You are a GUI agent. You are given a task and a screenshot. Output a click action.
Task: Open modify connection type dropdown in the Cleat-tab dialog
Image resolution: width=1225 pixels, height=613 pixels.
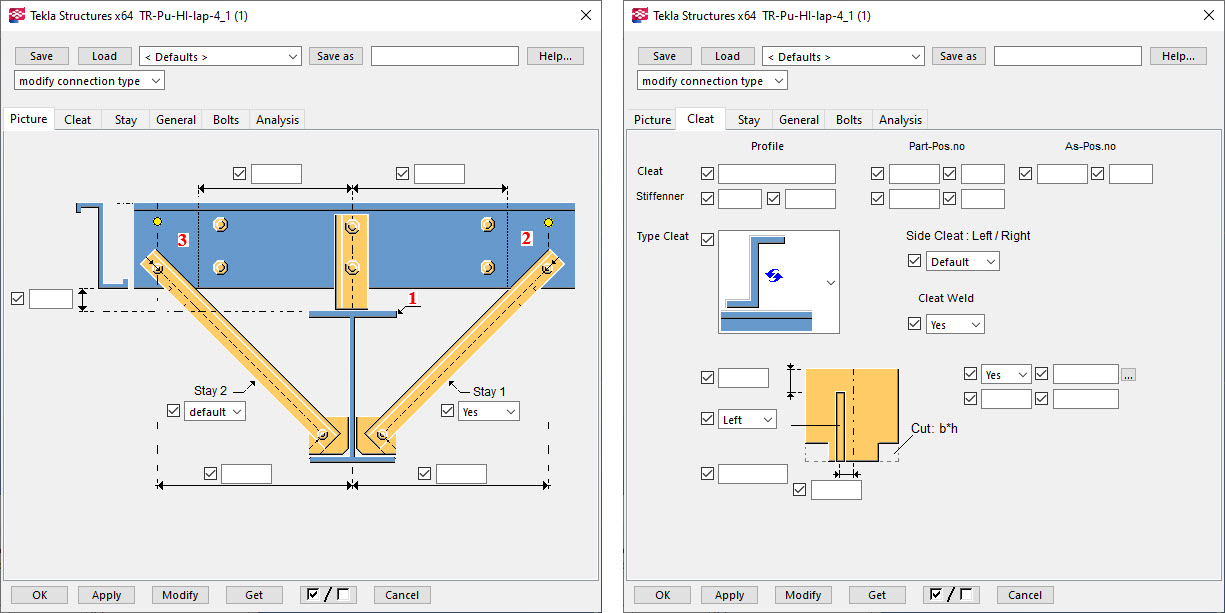coord(713,81)
